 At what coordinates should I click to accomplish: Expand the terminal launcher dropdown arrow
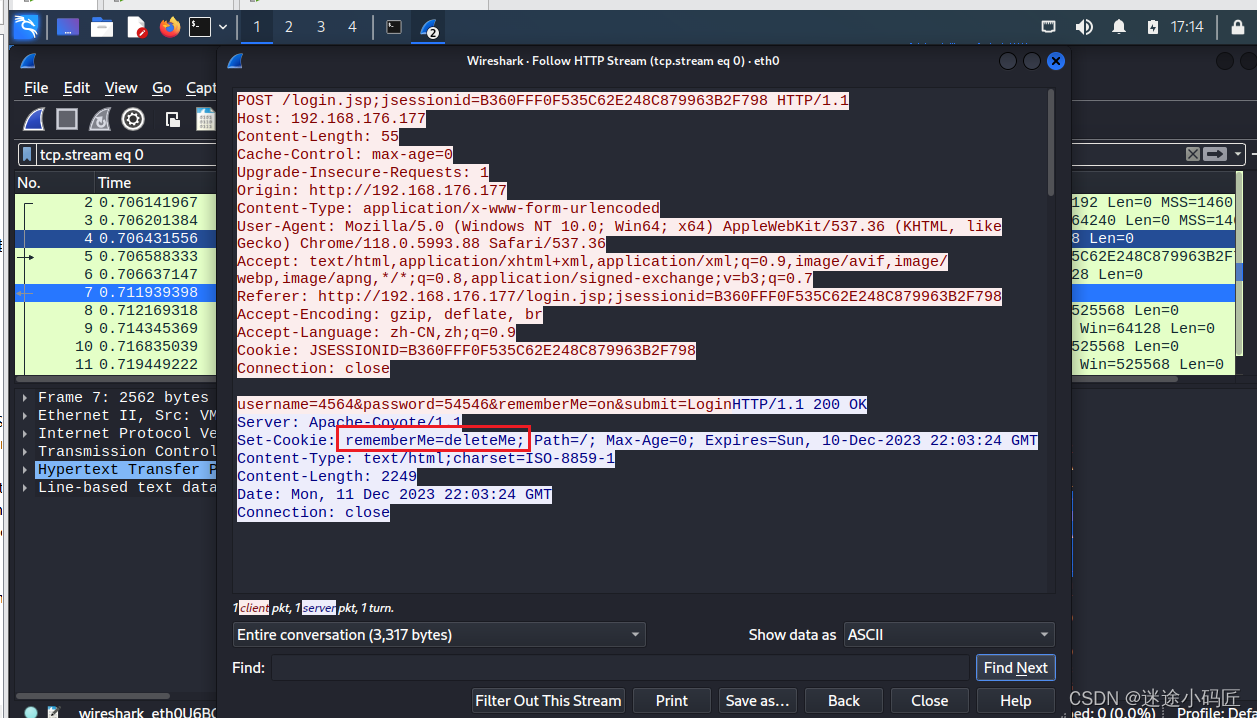pos(222,27)
